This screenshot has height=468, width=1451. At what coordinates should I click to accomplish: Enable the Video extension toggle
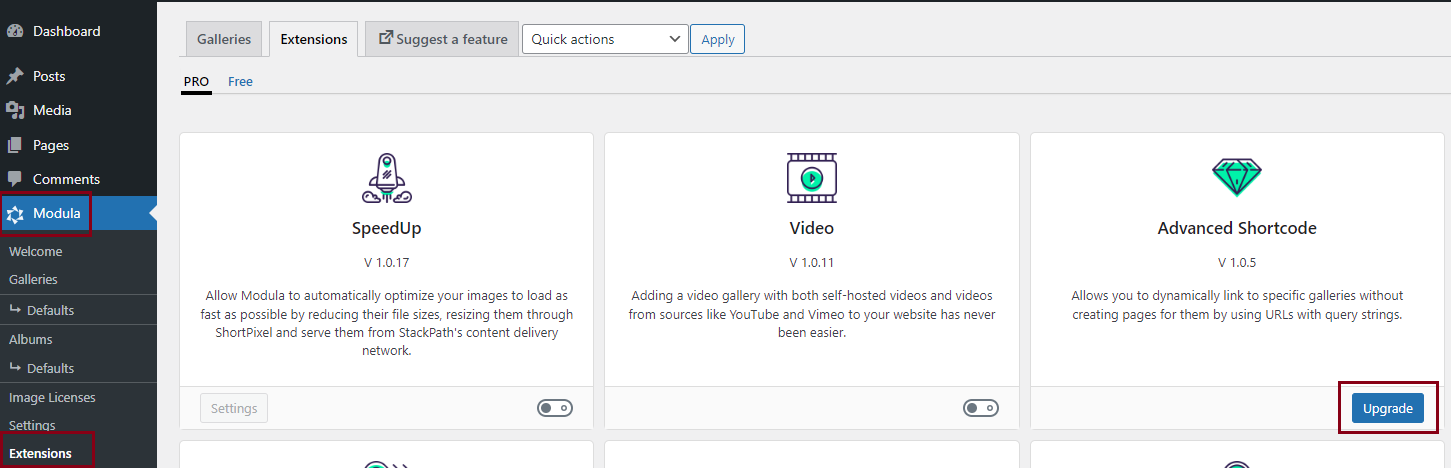point(980,408)
